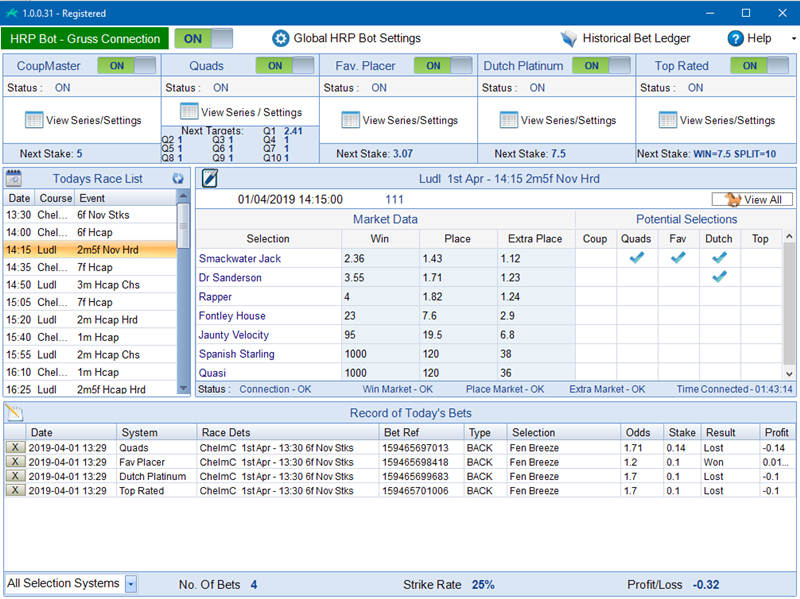This screenshot has height=599, width=800.
Task: Click Quads checkmark for Smackwater Jack
Action: coord(636,258)
